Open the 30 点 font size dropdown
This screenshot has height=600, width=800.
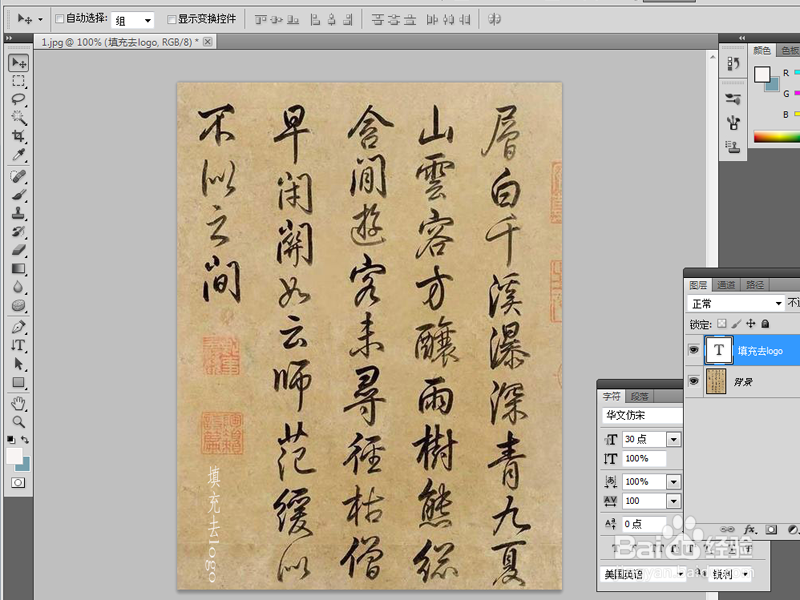pyautogui.click(x=673, y=439)
